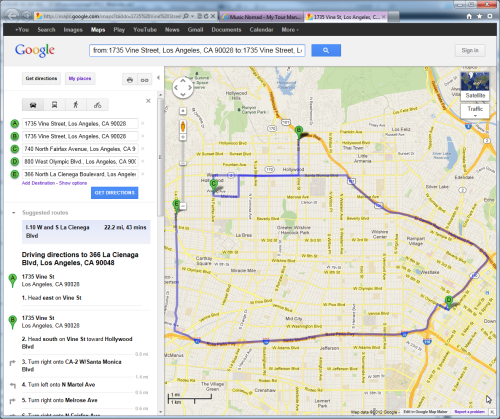Click the main Google Maps search field
Viewport: 500px width, 419px height.
[x=197, y=50]
